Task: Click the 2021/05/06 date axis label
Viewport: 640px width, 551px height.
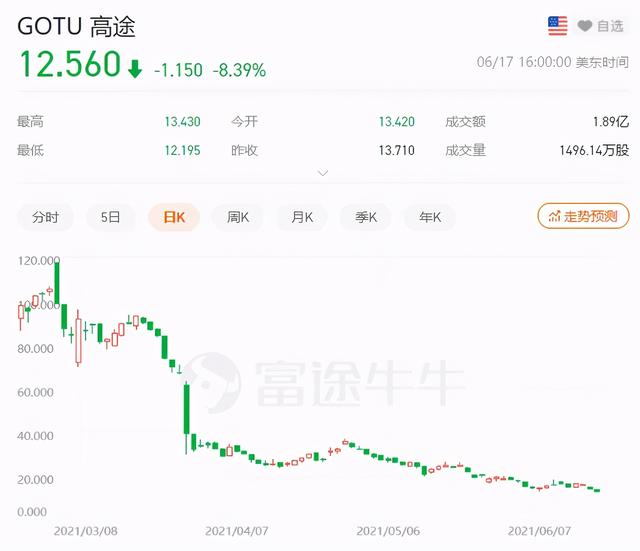Action: tap(388, 531)
